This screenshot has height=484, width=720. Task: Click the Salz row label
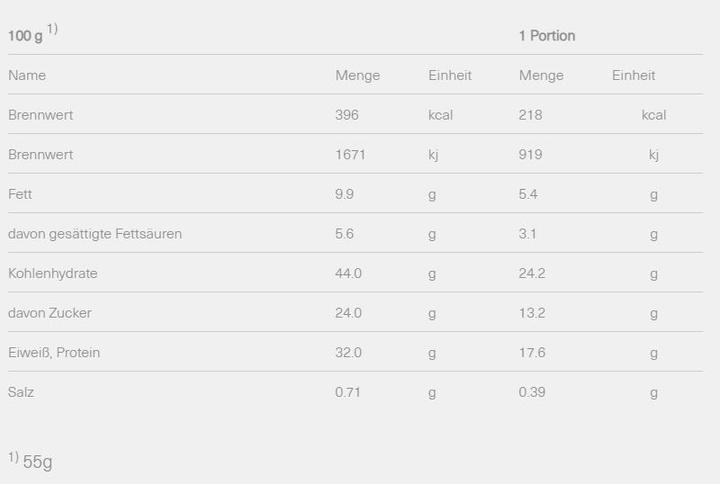pyautogui.click(x=21, y=392)
